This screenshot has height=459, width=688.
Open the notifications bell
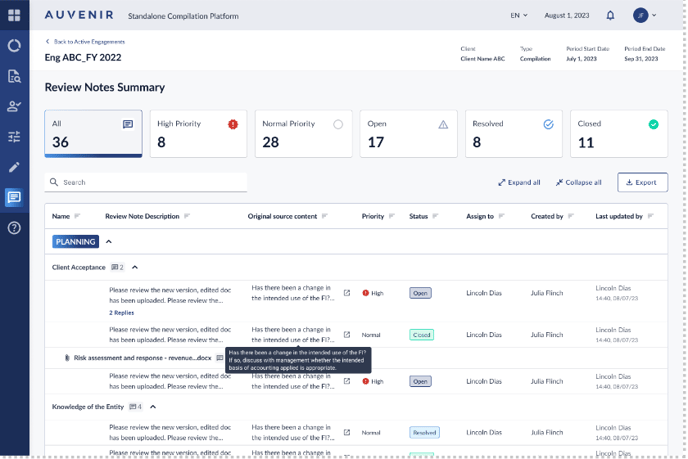[x=610, y=16]
